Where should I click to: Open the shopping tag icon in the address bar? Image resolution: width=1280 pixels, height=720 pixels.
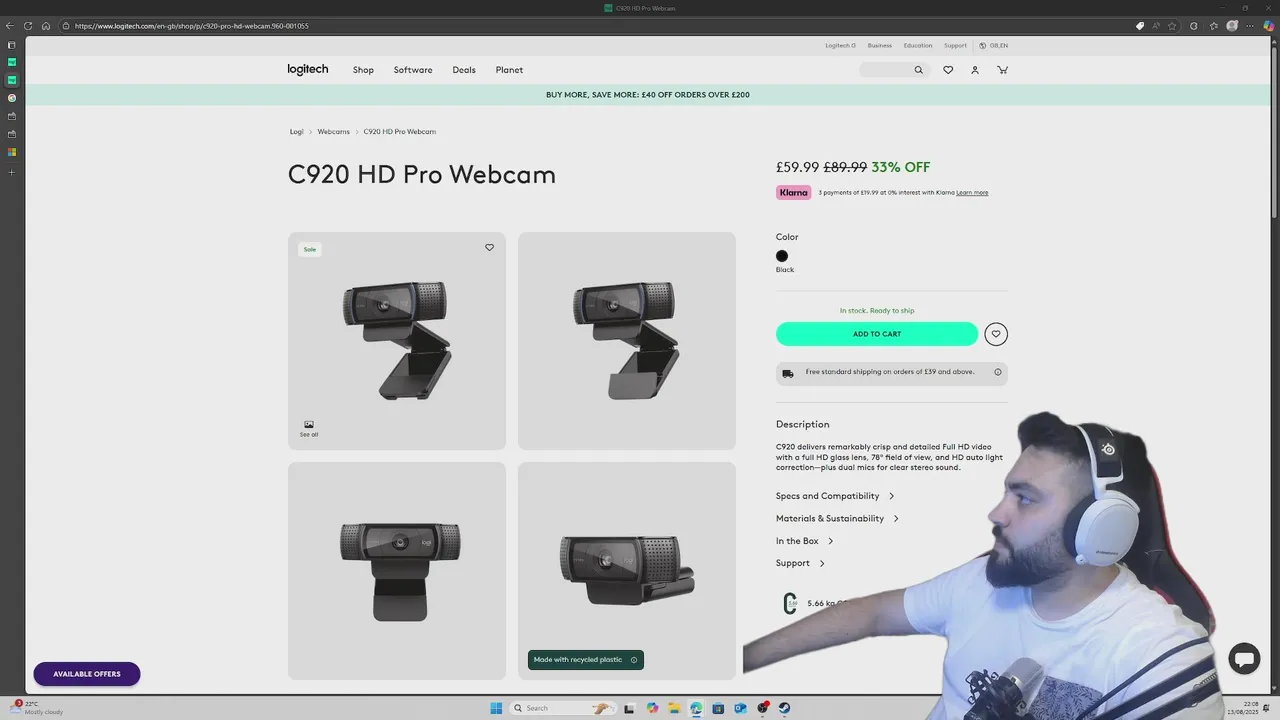[1139, 26]
